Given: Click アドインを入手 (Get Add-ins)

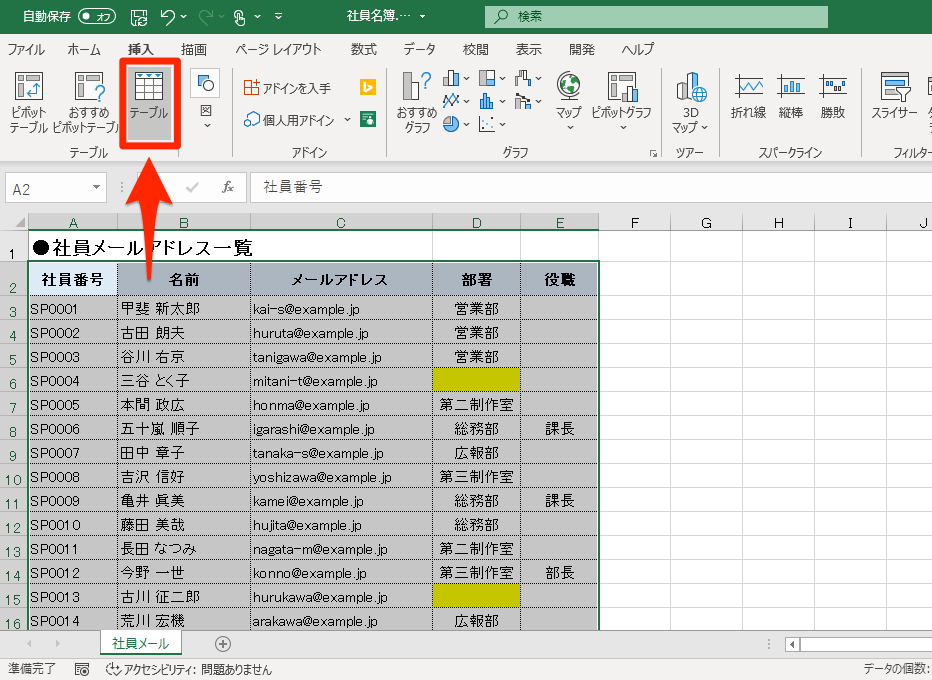Looking at the screenshot, I should 288,88.
